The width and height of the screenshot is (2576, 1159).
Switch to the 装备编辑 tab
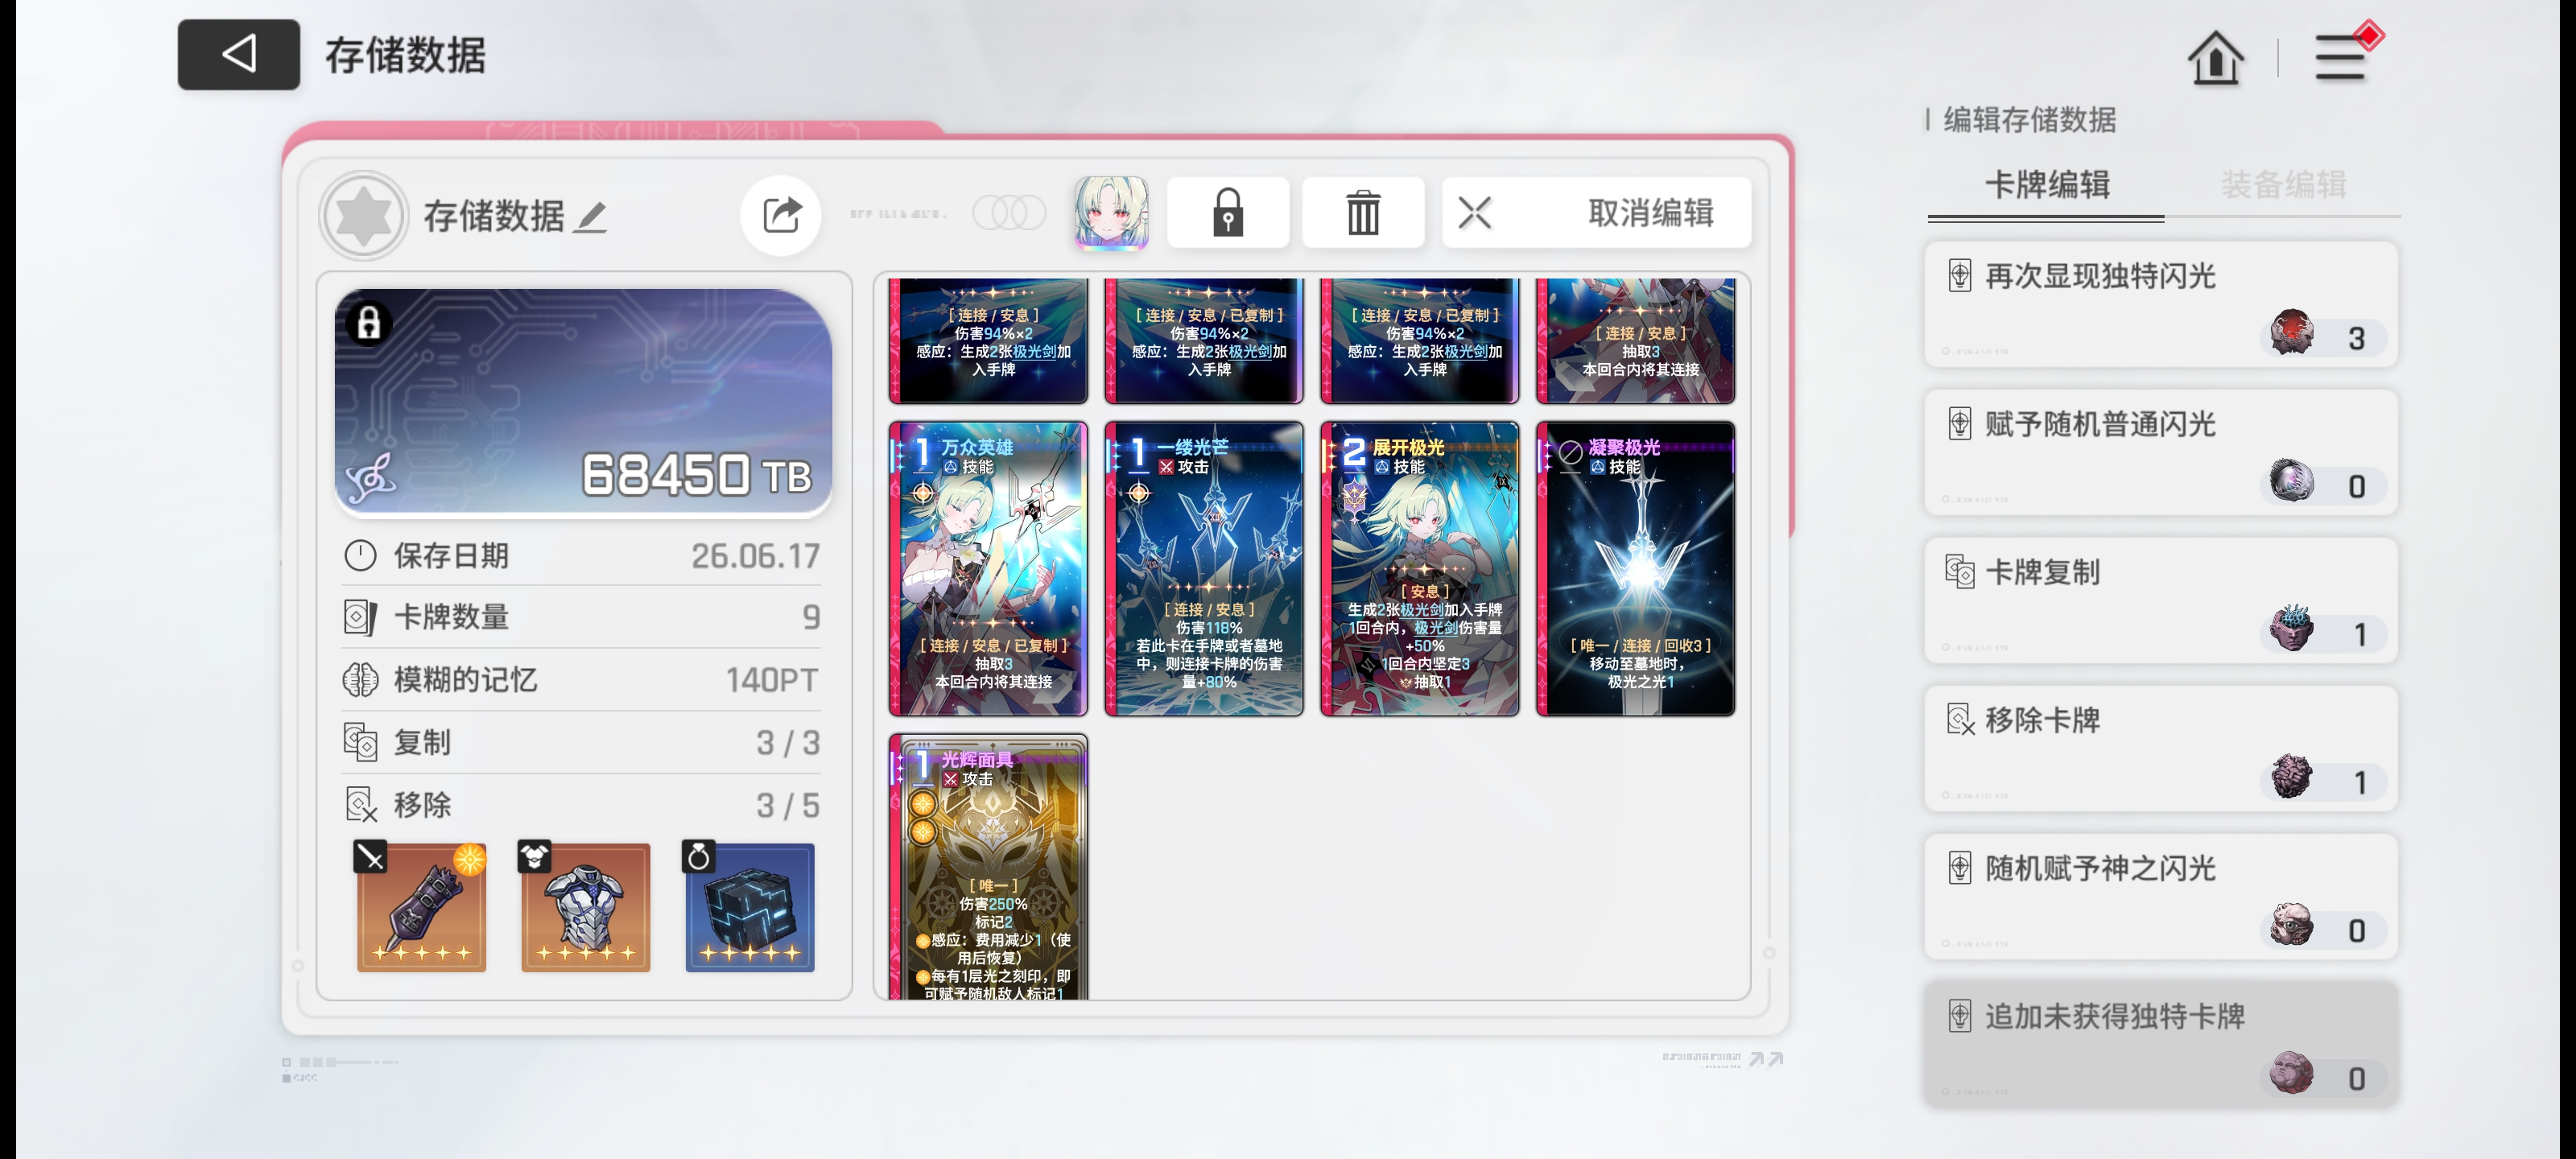(2283, 185)
